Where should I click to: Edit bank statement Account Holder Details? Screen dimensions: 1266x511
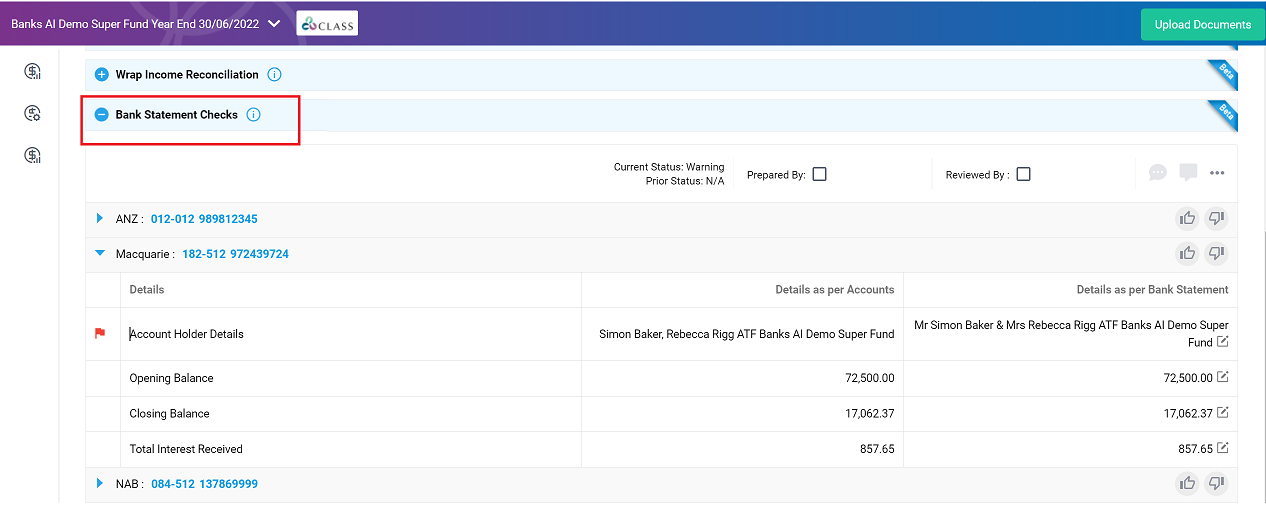coord(1222,342)
